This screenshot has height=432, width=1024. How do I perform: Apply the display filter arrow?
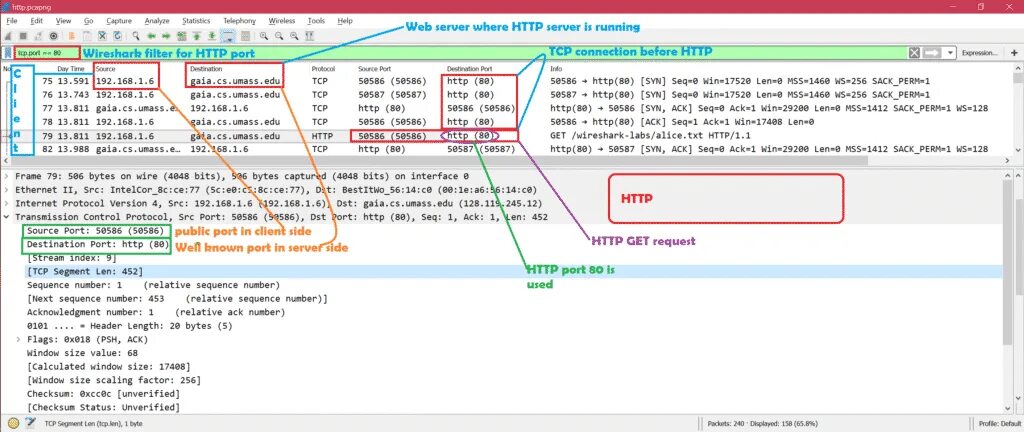[933, 53]
